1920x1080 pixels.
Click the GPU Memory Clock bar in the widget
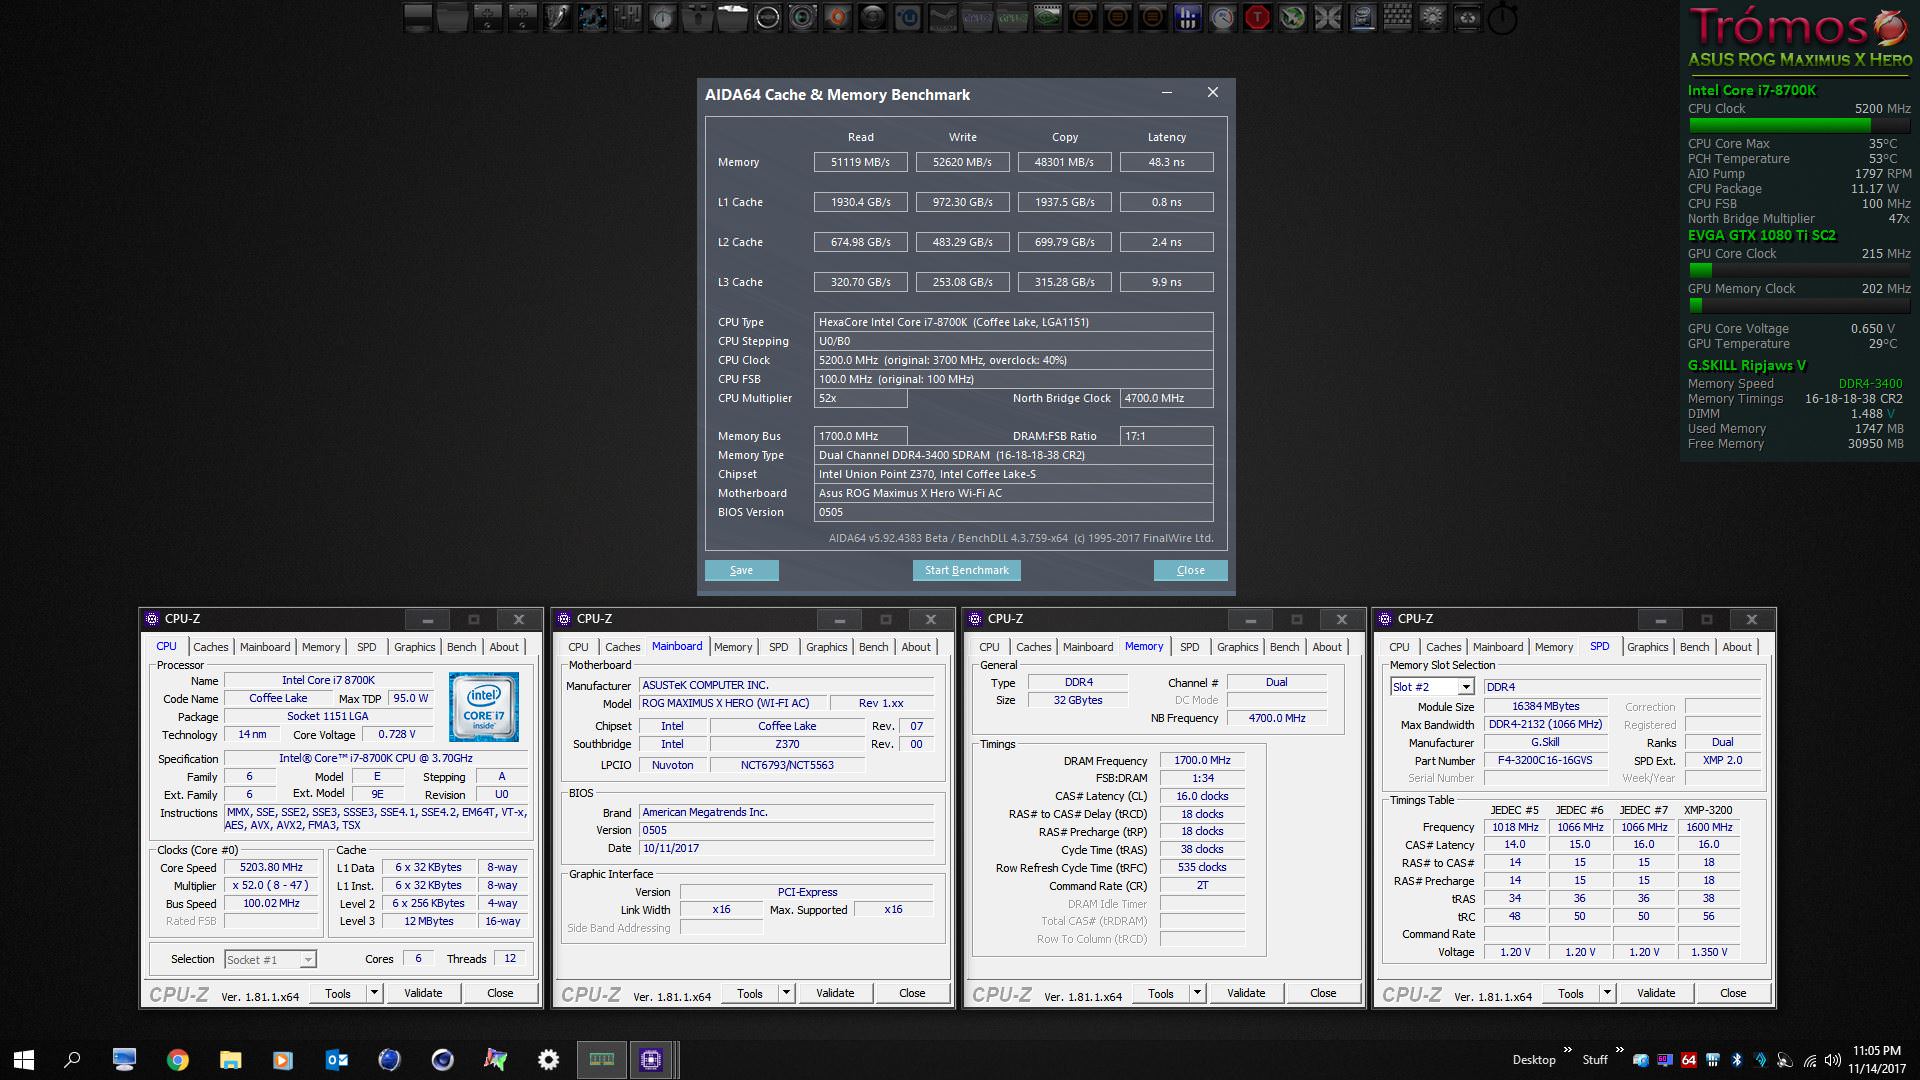1799,305
